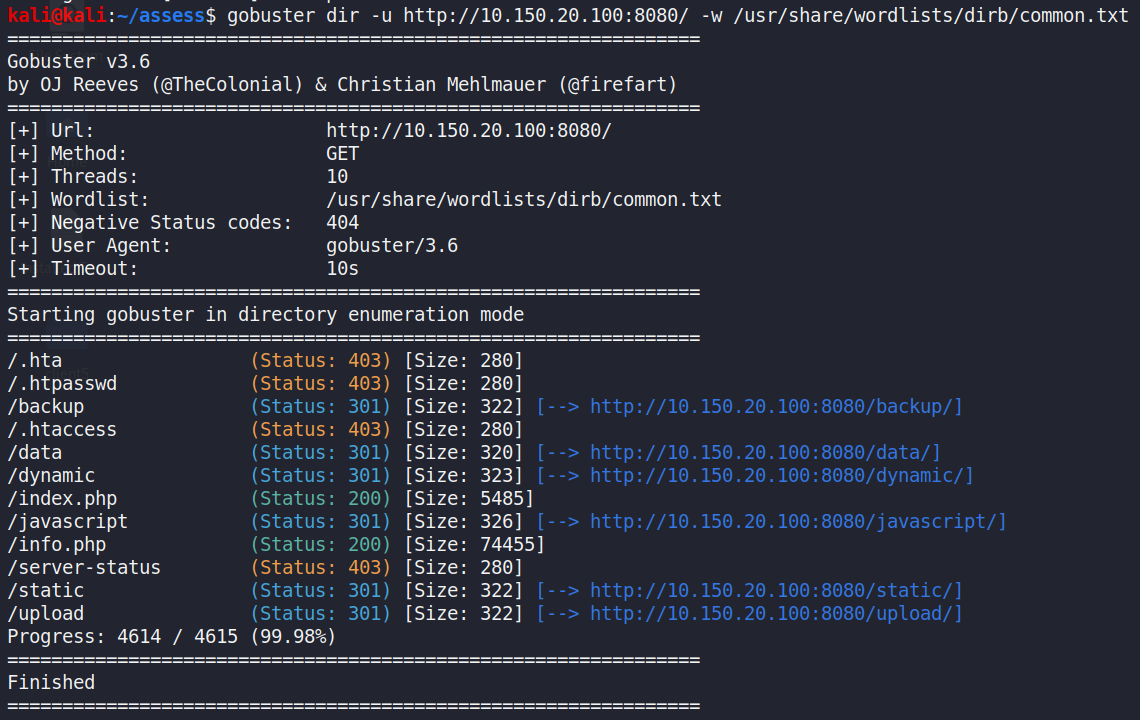Click the /server-status result path

pos(84,568)
